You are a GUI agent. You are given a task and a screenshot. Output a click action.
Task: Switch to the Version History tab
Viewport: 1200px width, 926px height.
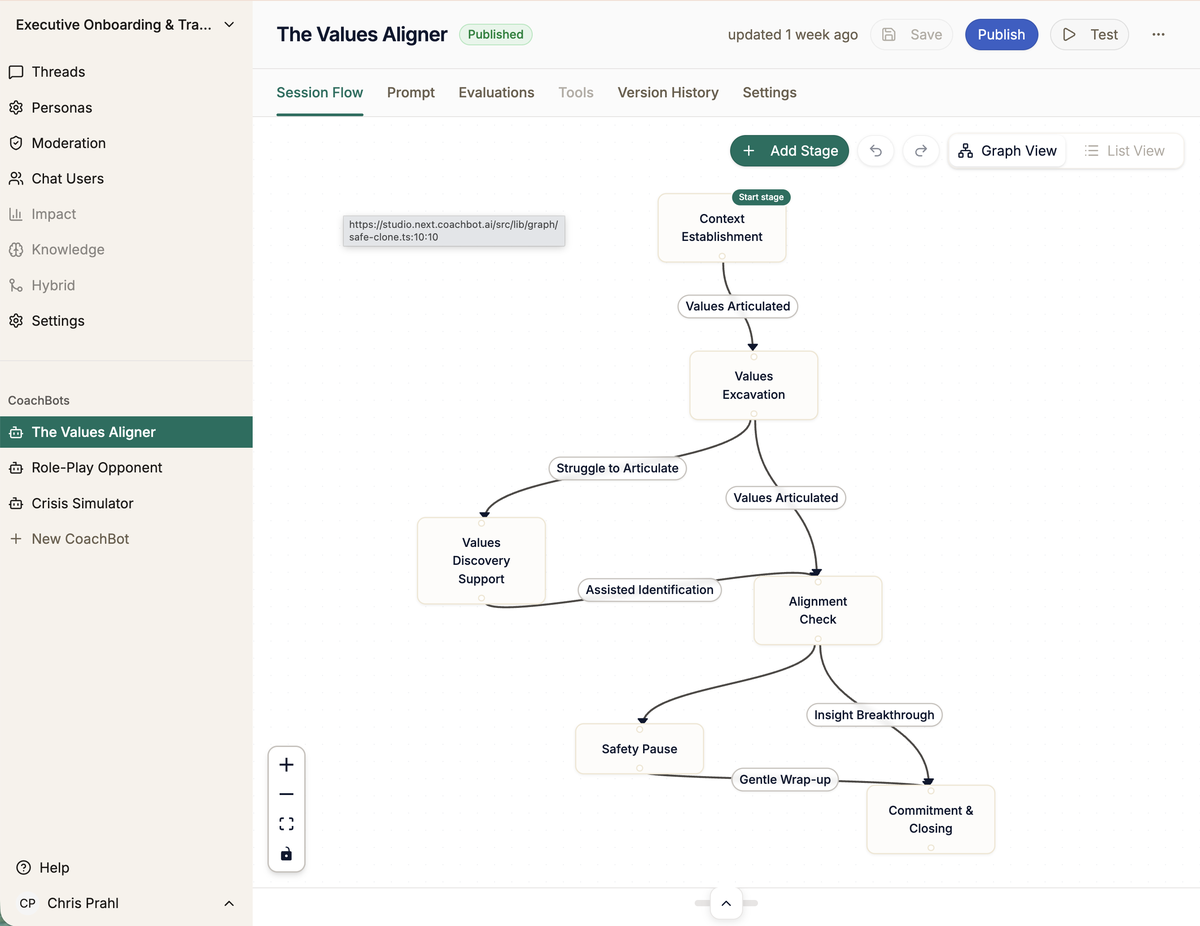click(x=668, y=92)
